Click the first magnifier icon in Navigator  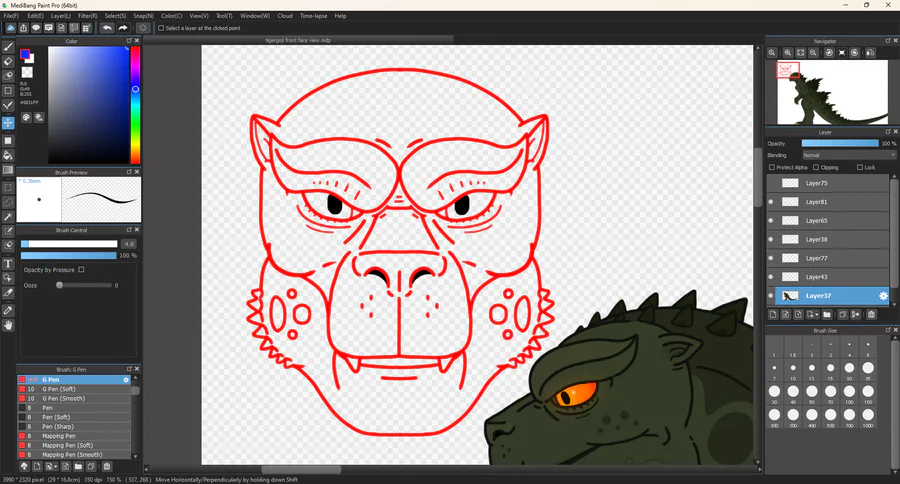click(x=772, y=52)
